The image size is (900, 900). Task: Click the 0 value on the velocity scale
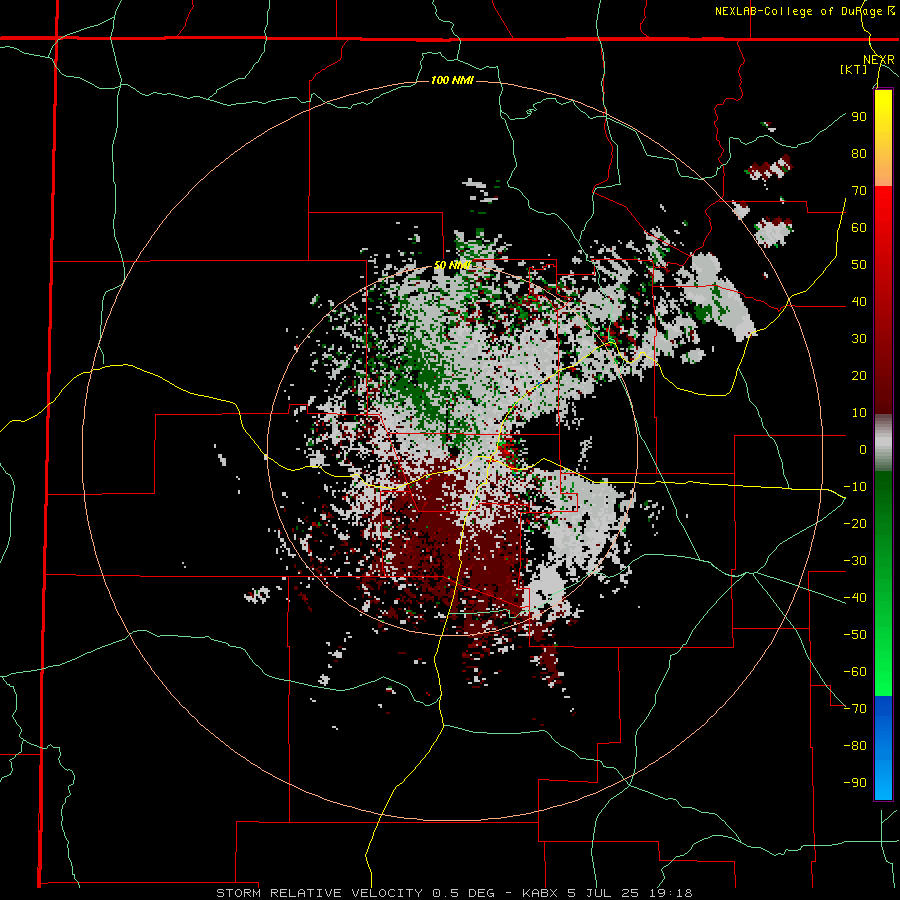[x=863, y=449]
